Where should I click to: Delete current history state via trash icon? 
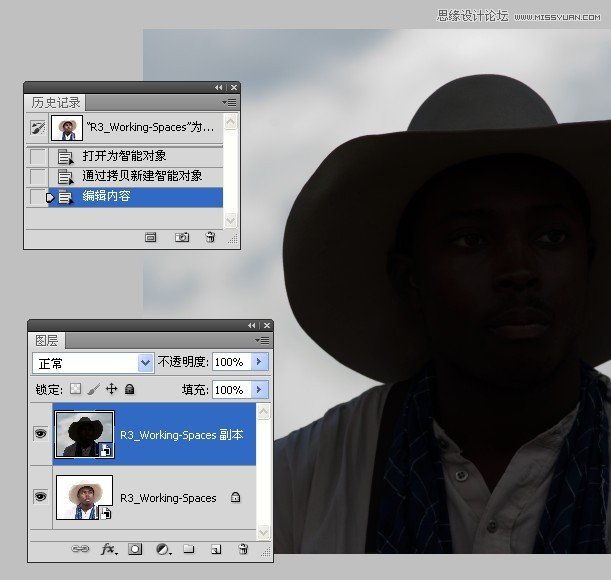(x=210, y=238)
